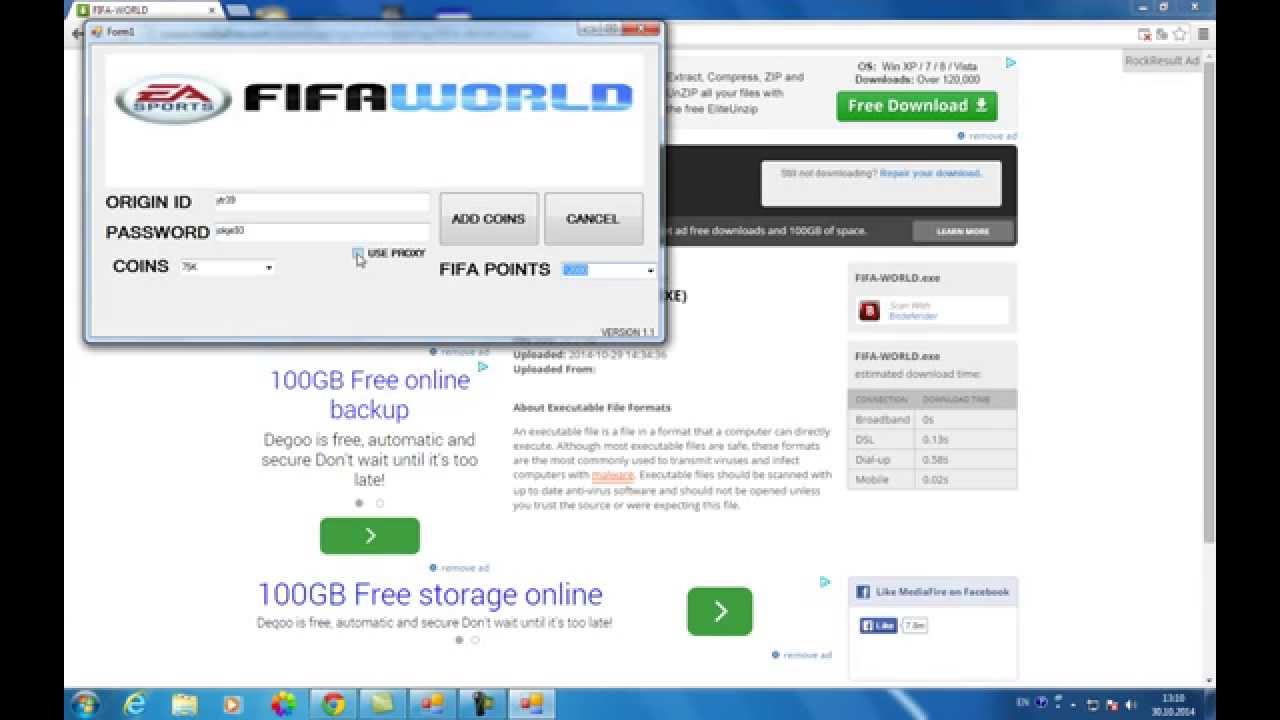The image size is (1280, 720).
Task: Launch Internet Explorer from the taskbar
Action: click(134, 704)
